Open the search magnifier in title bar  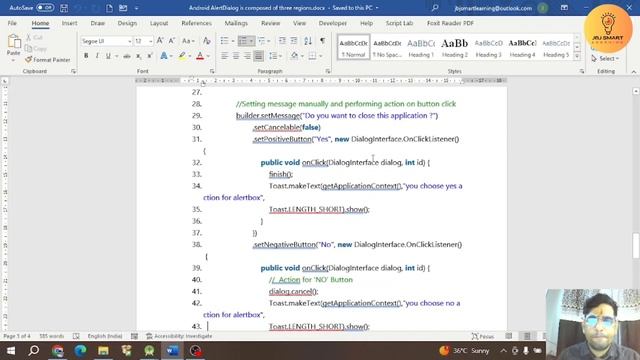[x=435, y=8]
